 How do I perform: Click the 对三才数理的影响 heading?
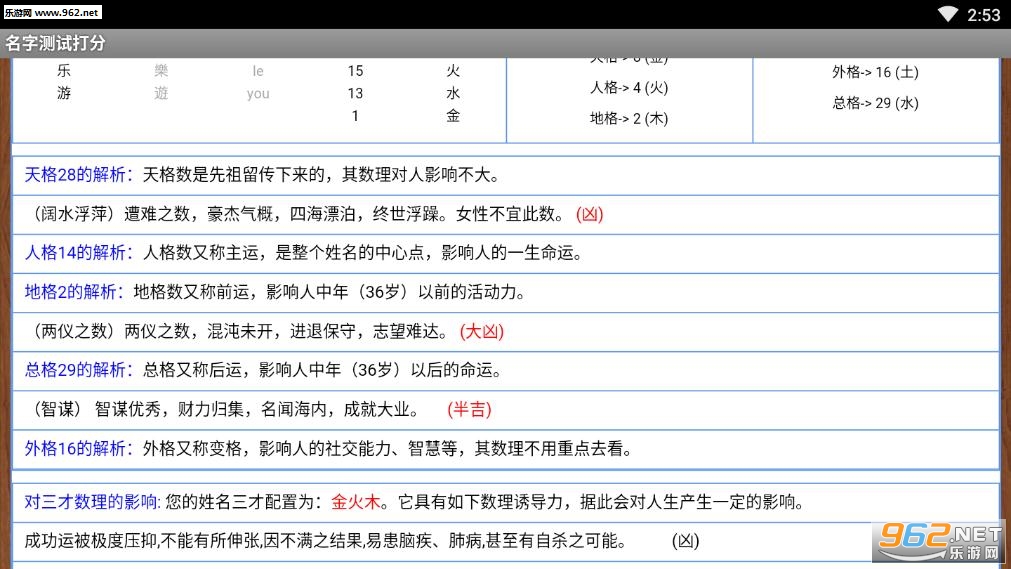coord(92,502)
